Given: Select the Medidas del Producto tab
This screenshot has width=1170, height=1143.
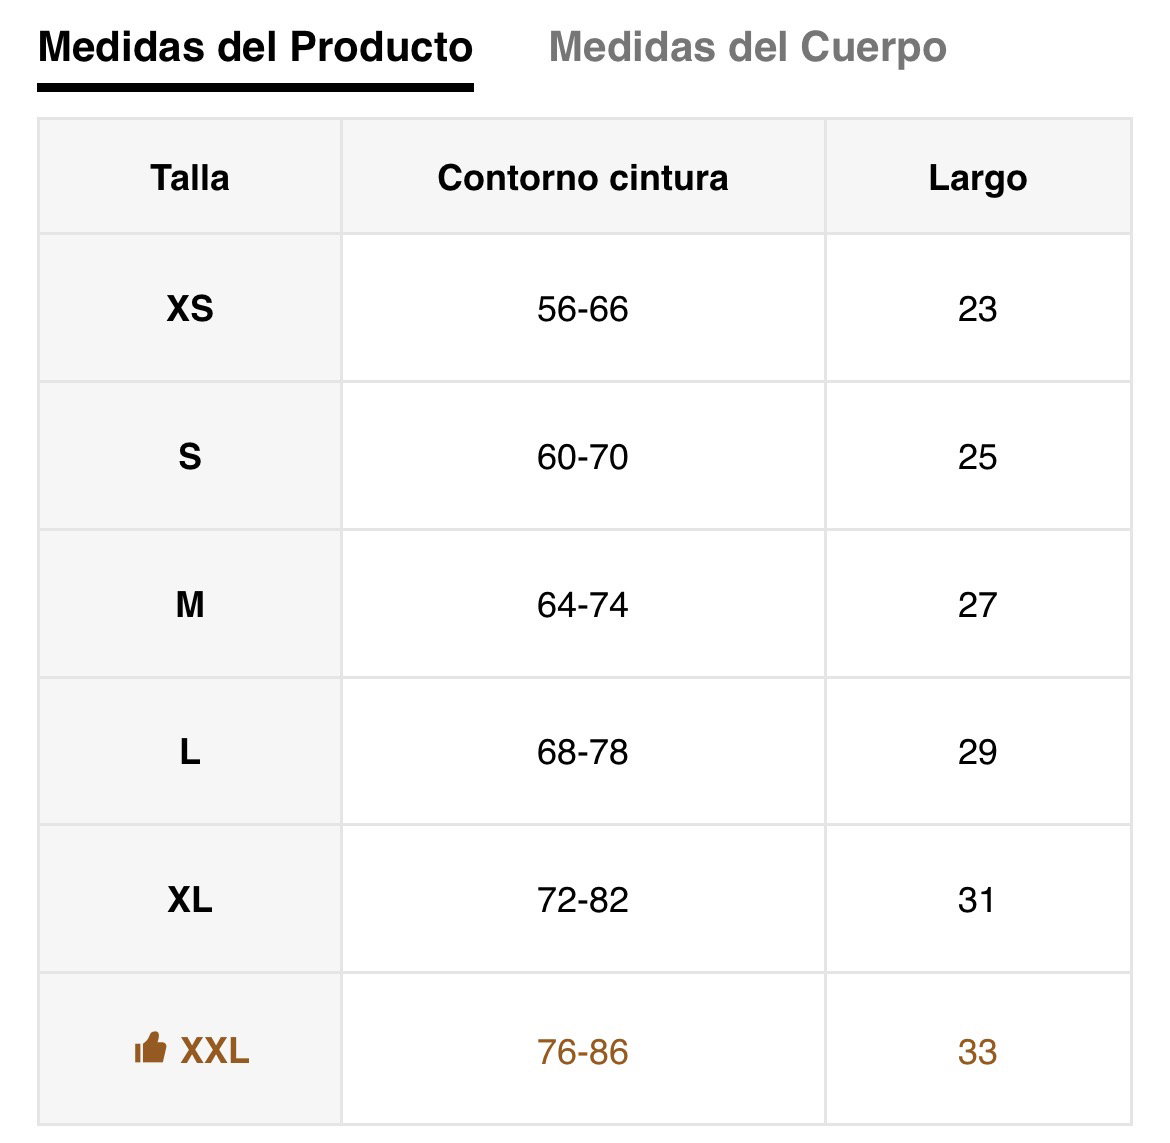Looking at the screenshot, I should tap(255, 48).
